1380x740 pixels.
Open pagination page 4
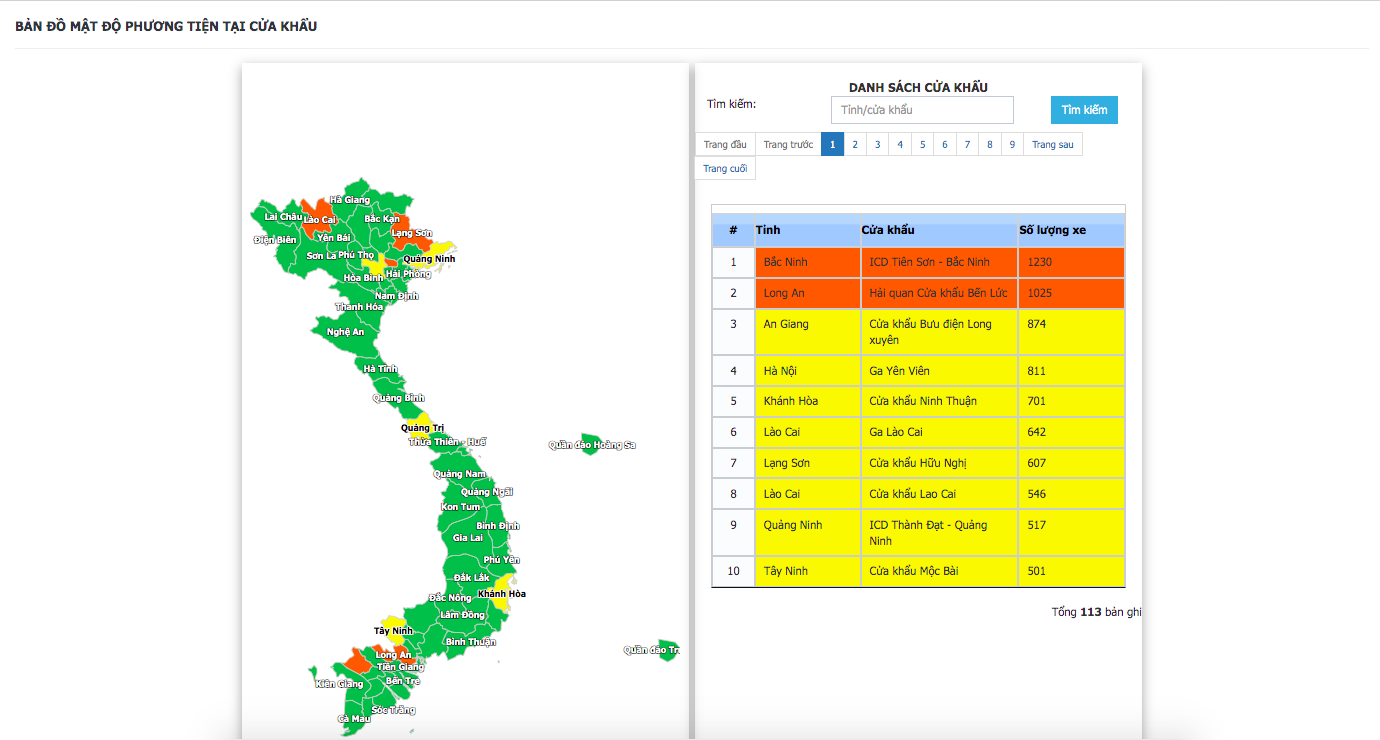point(900,145)
